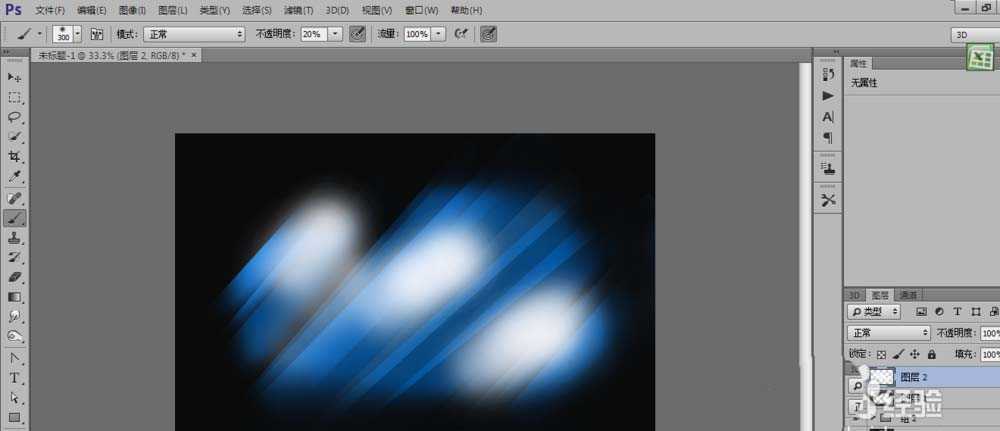The image size is (1000, 431).
Task: Select the Gradient tool
Action: click(x=15, y=297)
